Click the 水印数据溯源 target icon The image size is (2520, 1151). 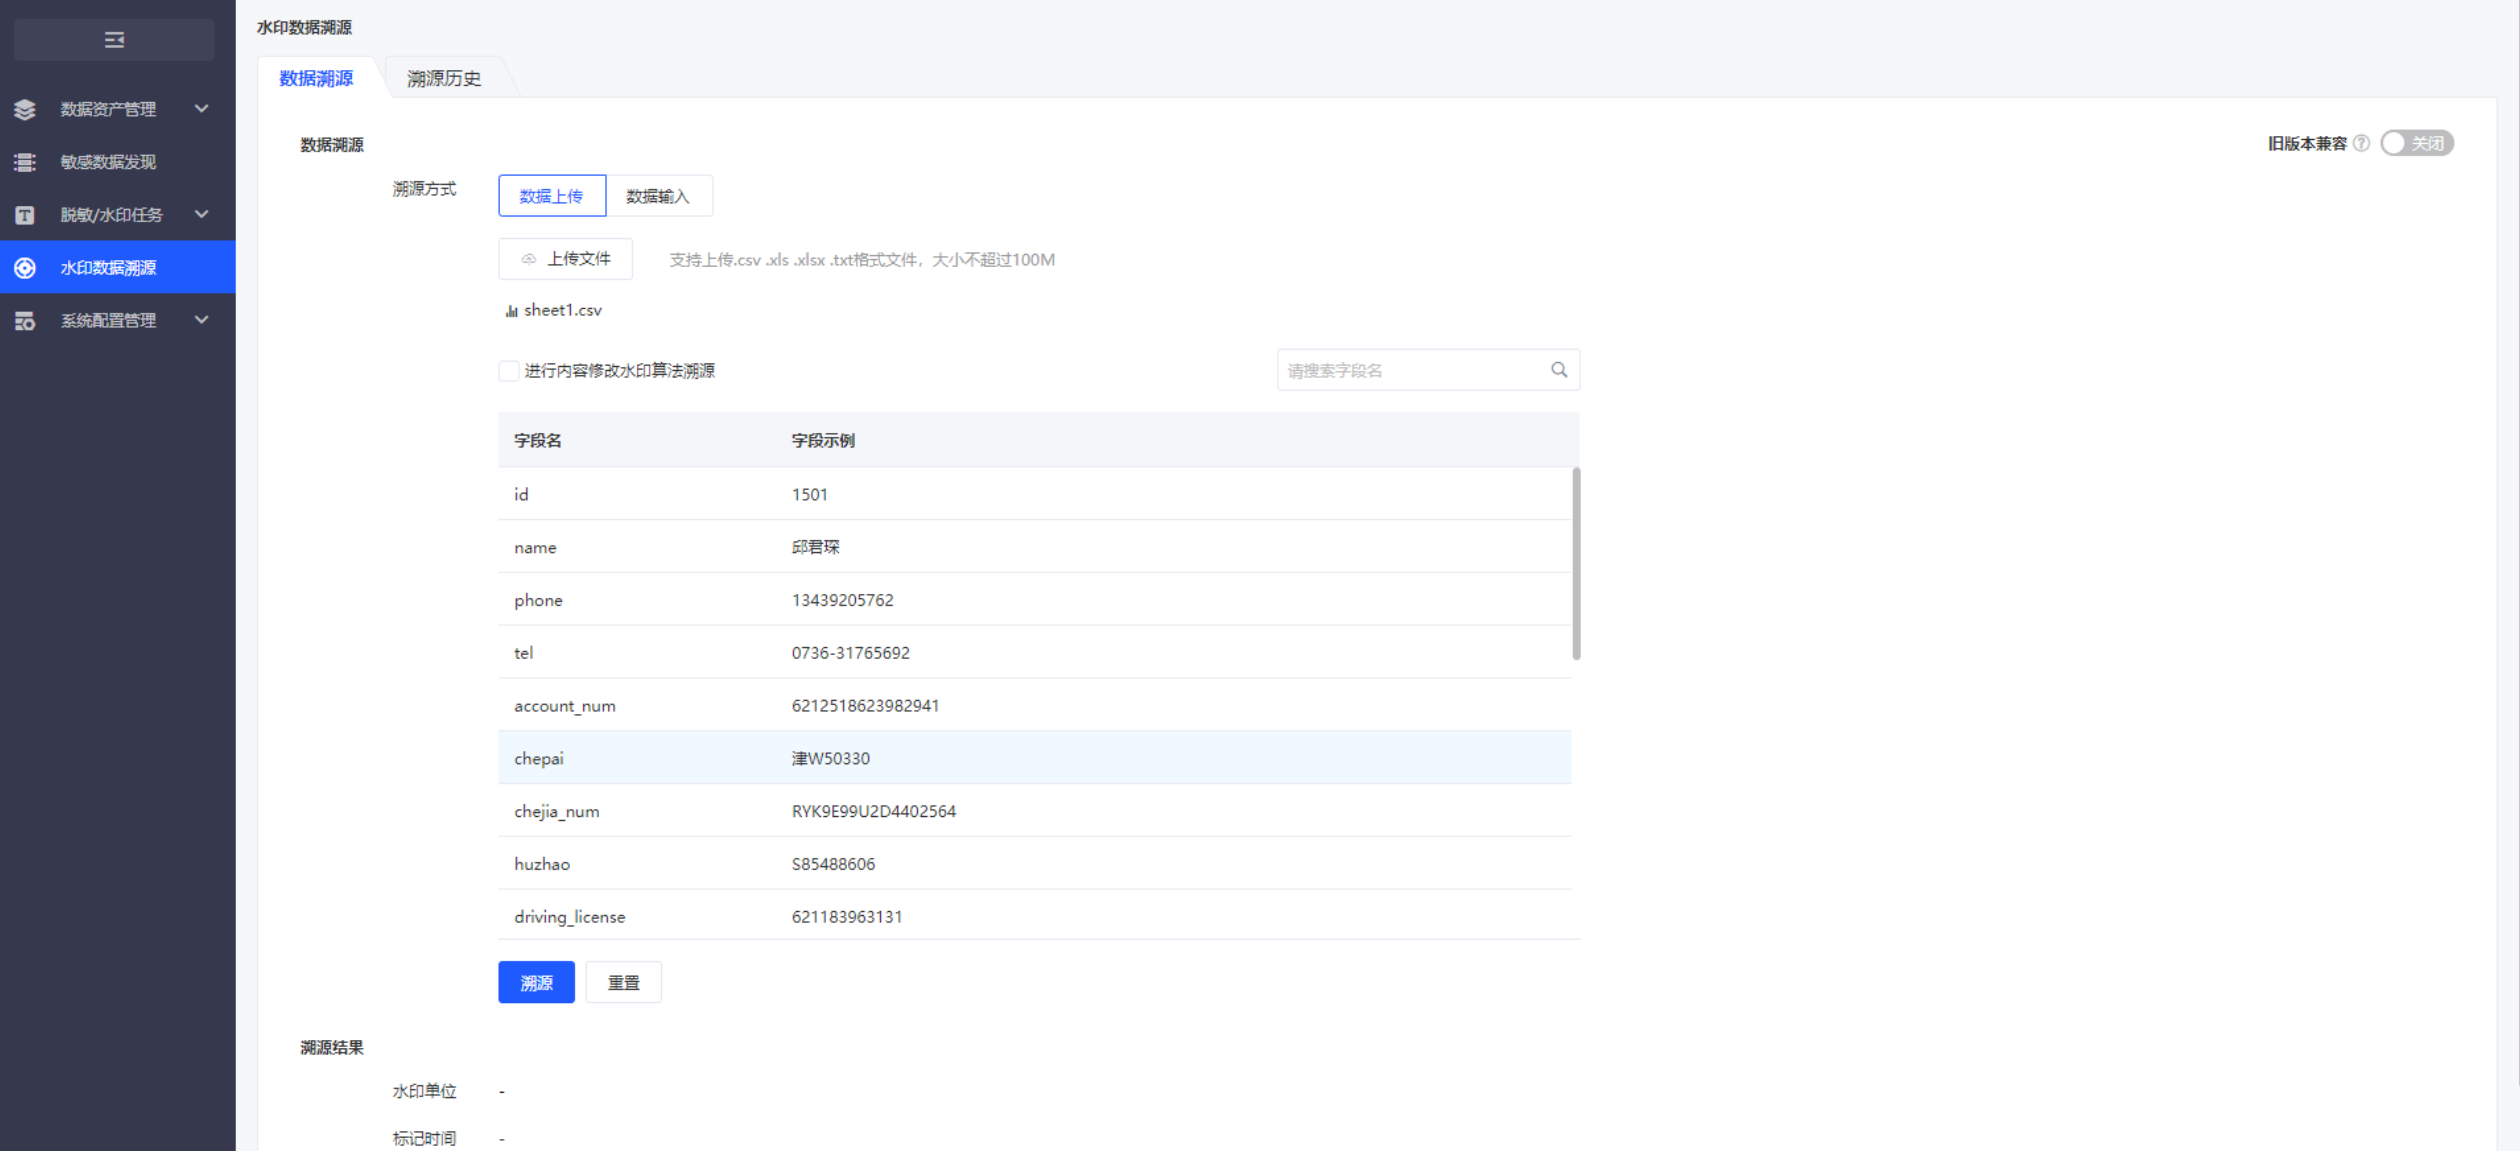(25, 268)
